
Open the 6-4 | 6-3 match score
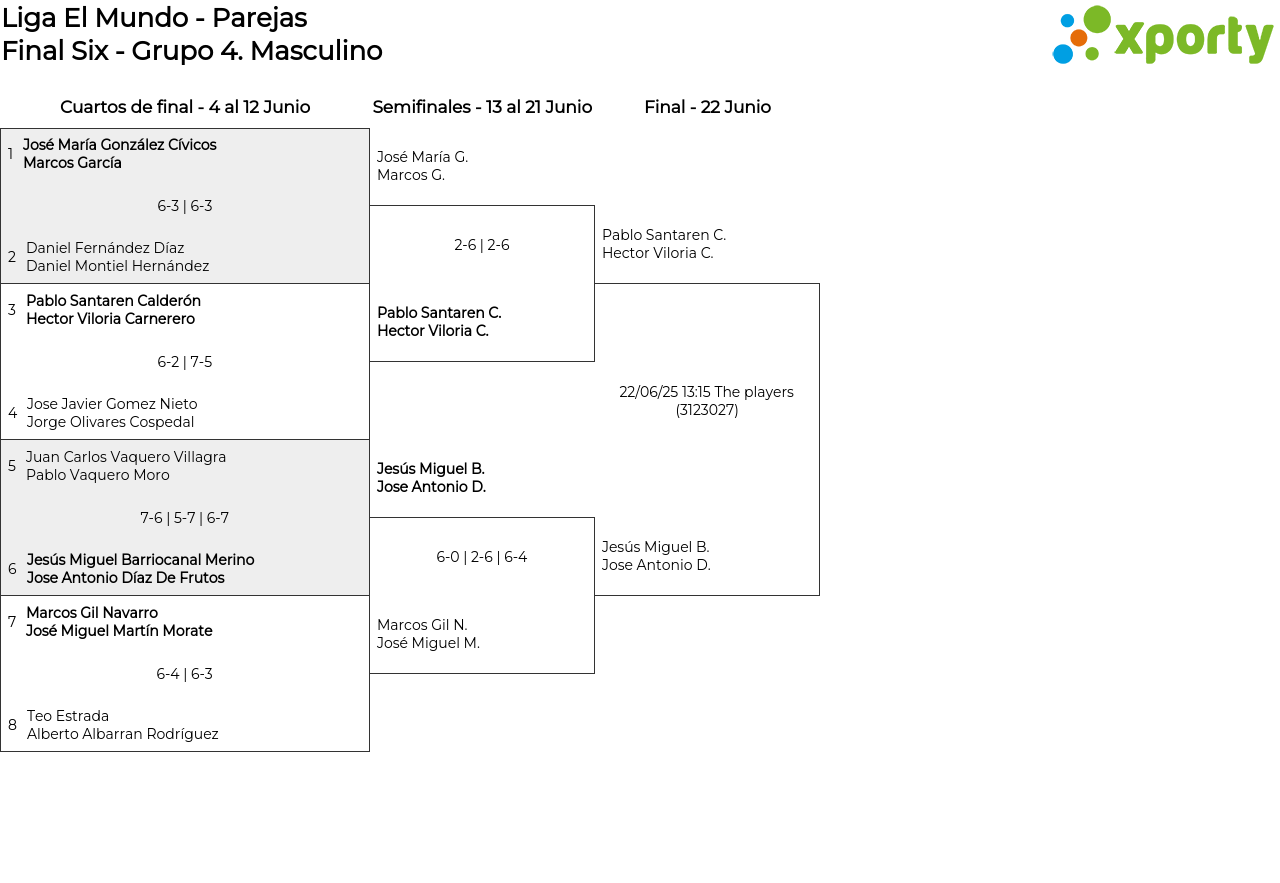point(185,674)
